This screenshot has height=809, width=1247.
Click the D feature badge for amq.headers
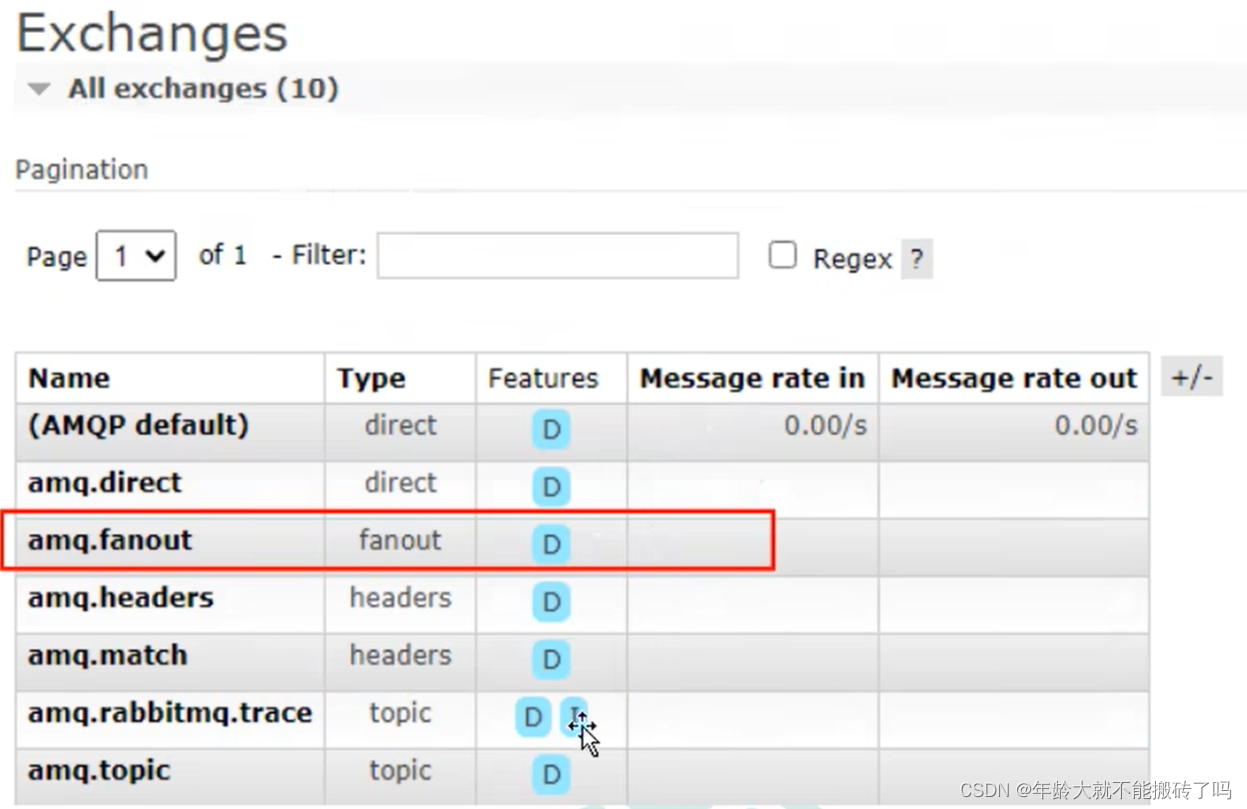point(550,602)
